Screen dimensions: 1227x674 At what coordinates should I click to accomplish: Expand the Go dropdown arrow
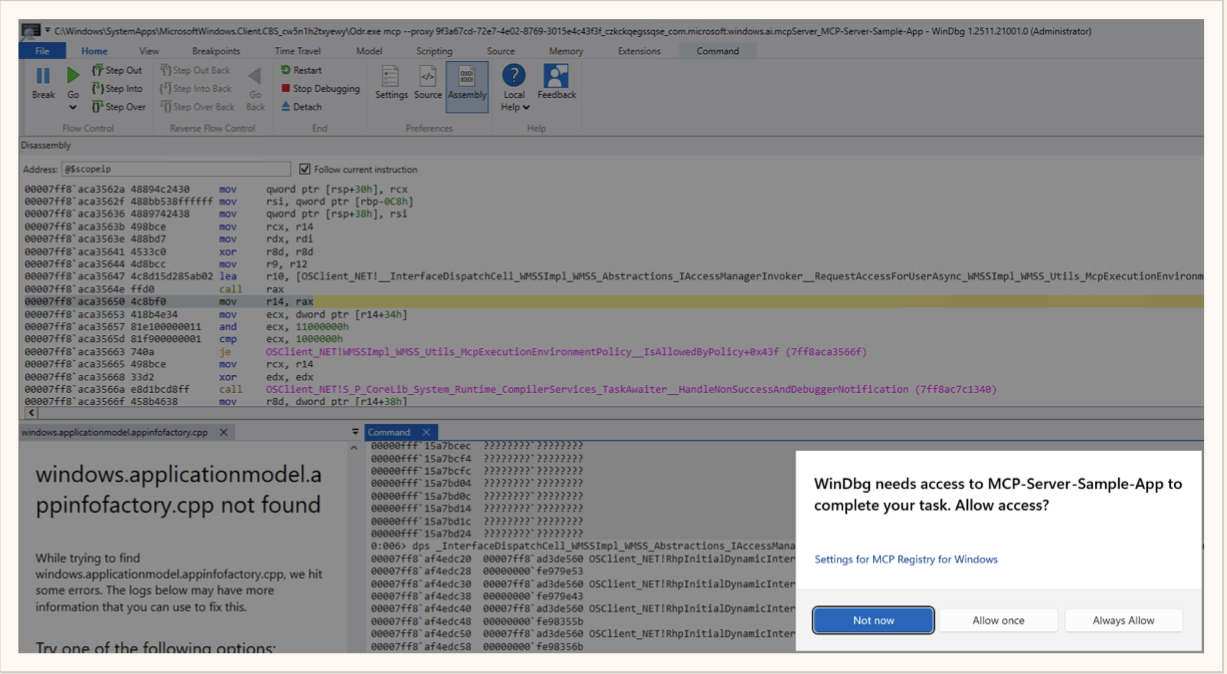(x=73, y=107)
